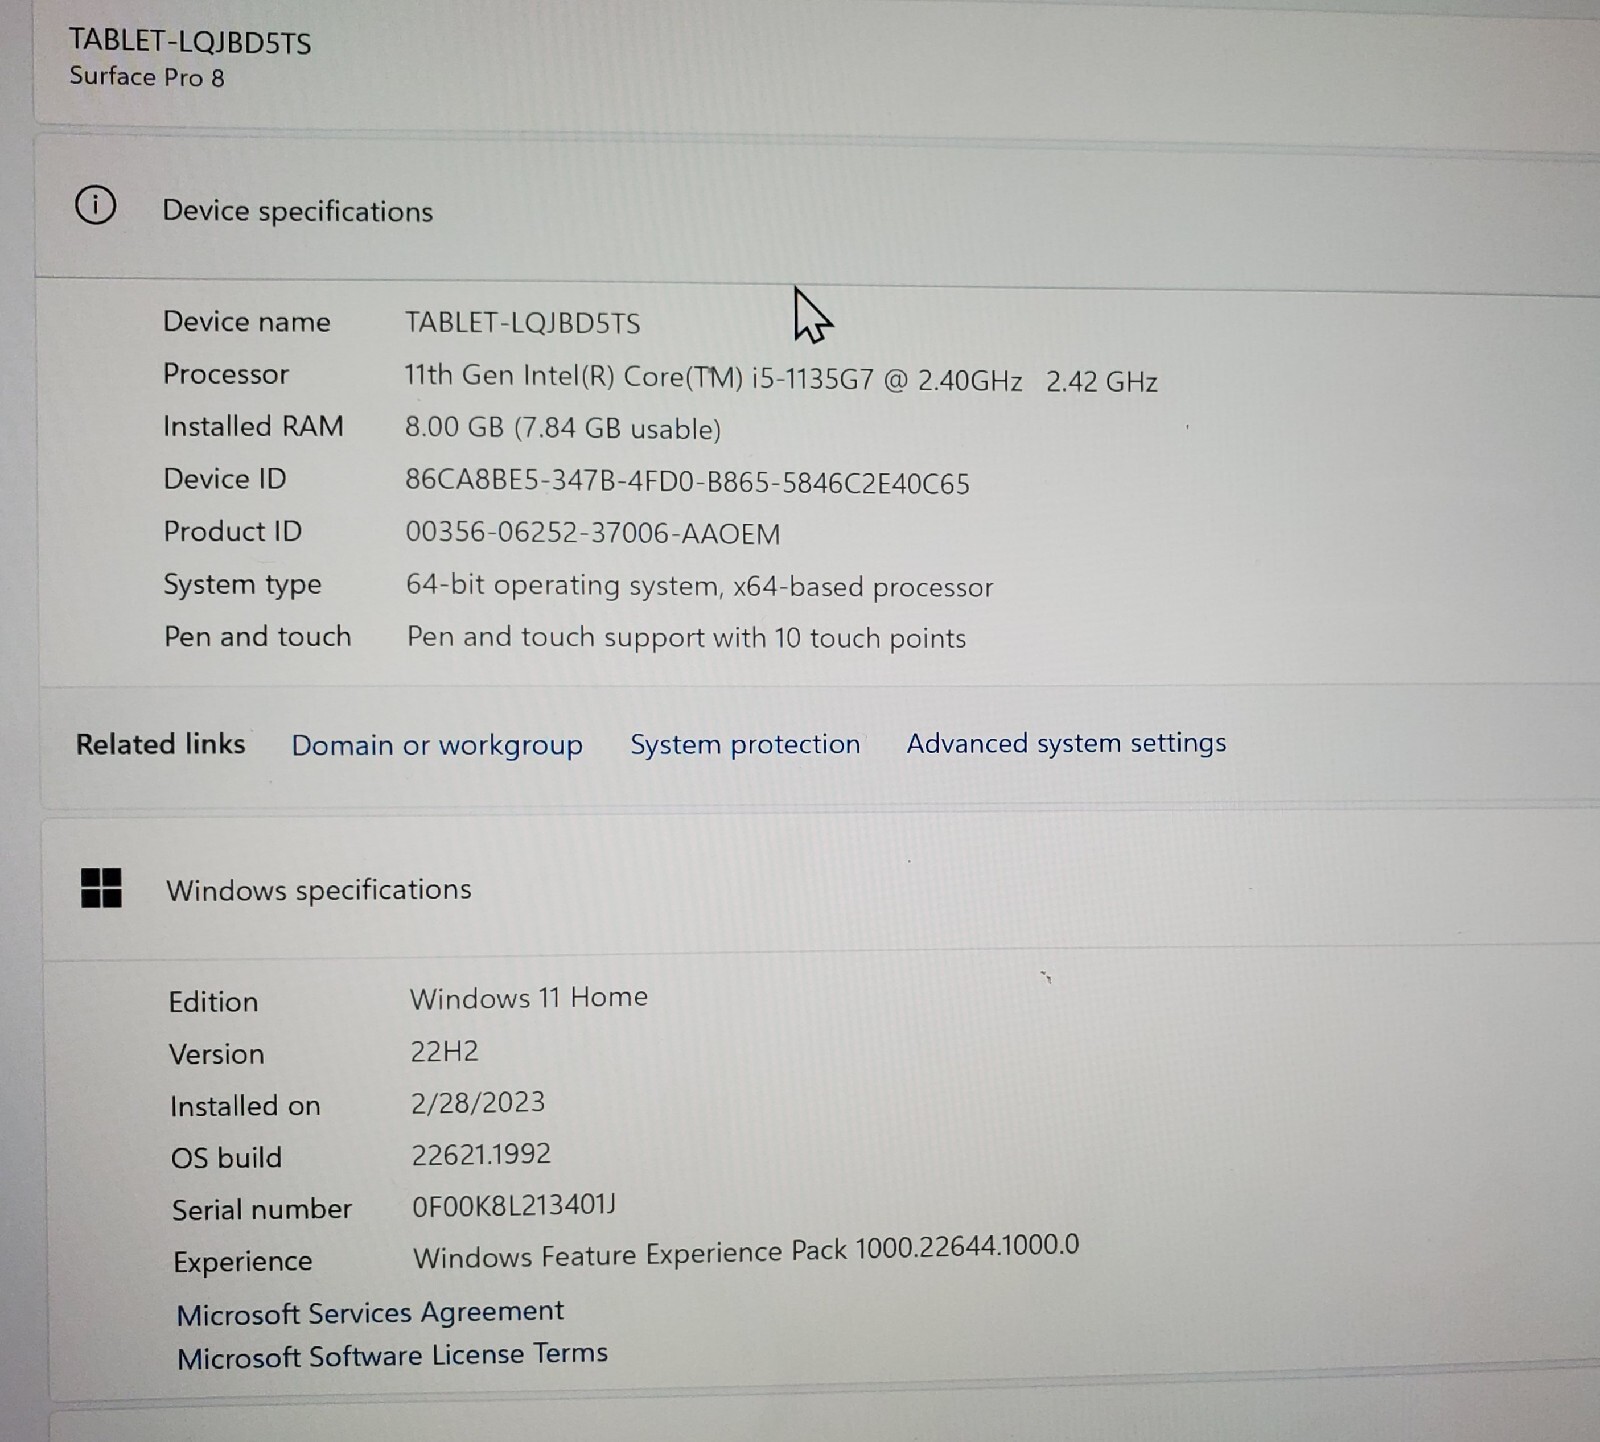Image resolution: width=1600 pixels, height=1442 pixels.
Task: Click the Edition label
Action: pyautogui.click(x=213, y=1002)
